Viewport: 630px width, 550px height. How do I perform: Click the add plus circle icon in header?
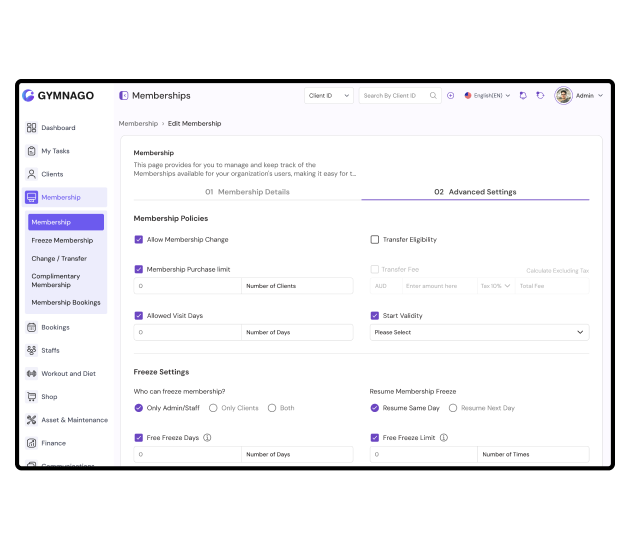(451, 96)
